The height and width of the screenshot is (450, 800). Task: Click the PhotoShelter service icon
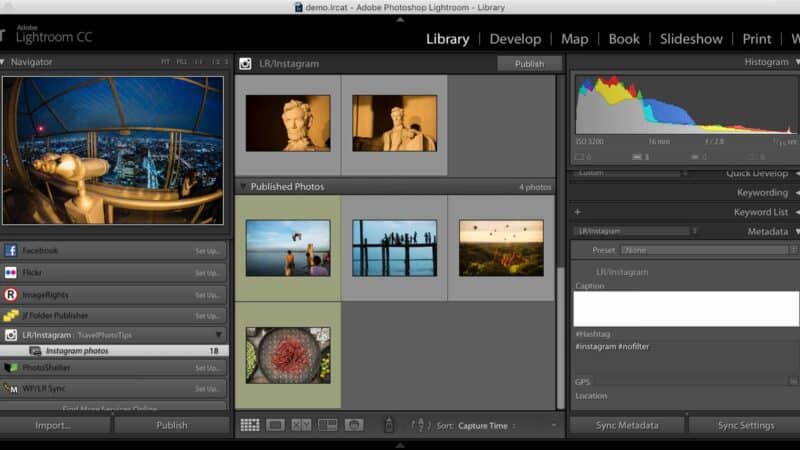click(x=11, y=367)
